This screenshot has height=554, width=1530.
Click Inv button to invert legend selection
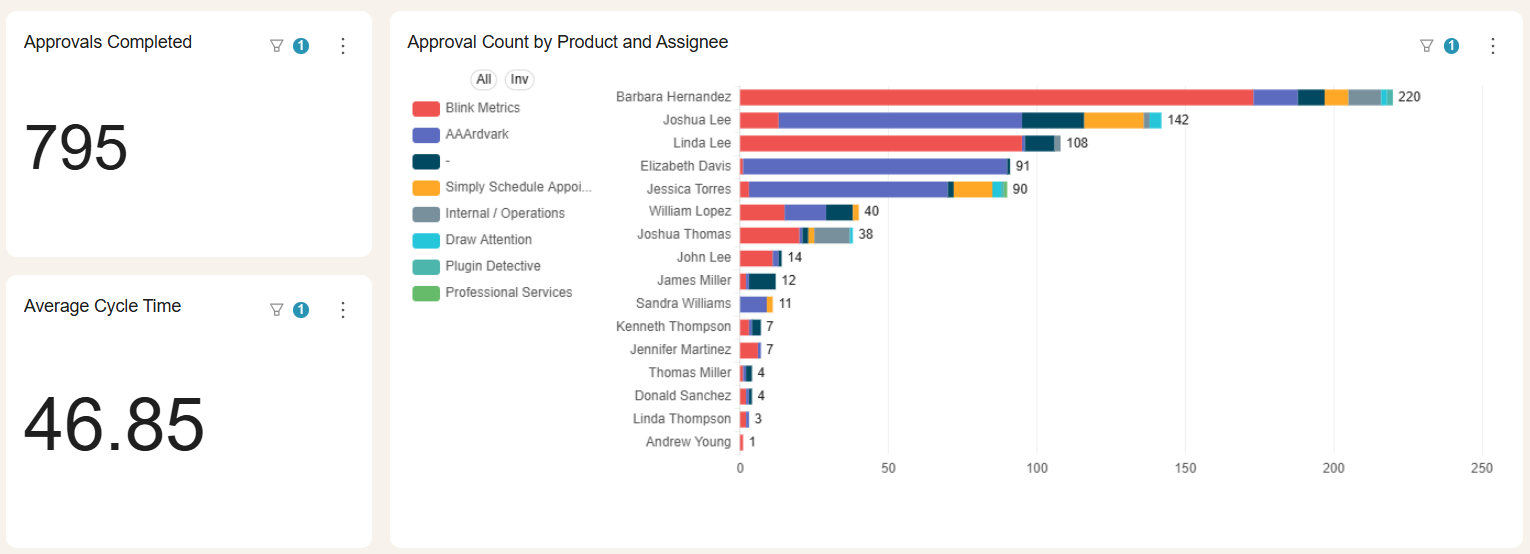(519, 80)
